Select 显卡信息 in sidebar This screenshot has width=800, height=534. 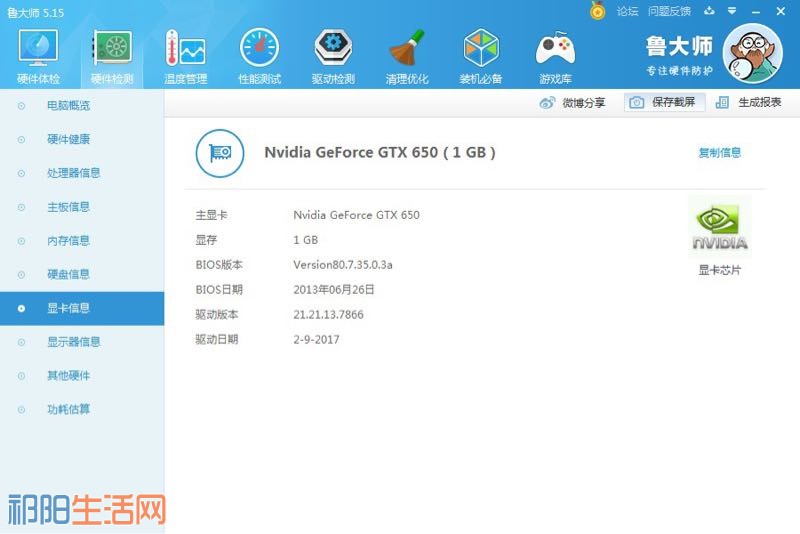[x=82, y=308]
